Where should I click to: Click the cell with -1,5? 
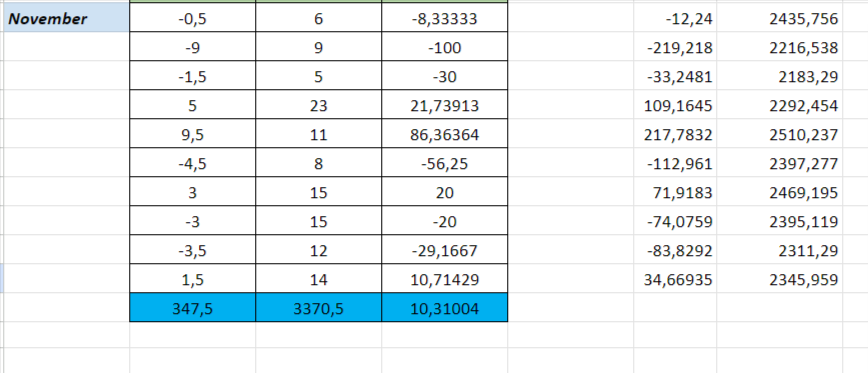193,76
